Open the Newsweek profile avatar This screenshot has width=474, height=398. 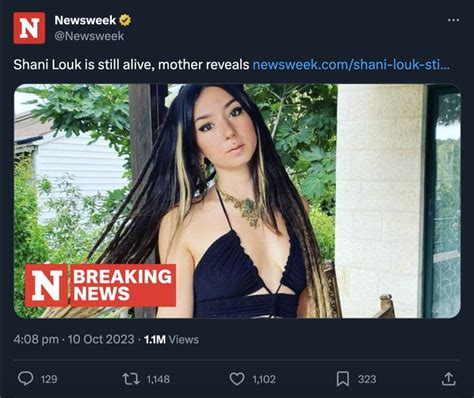[29, 28]
